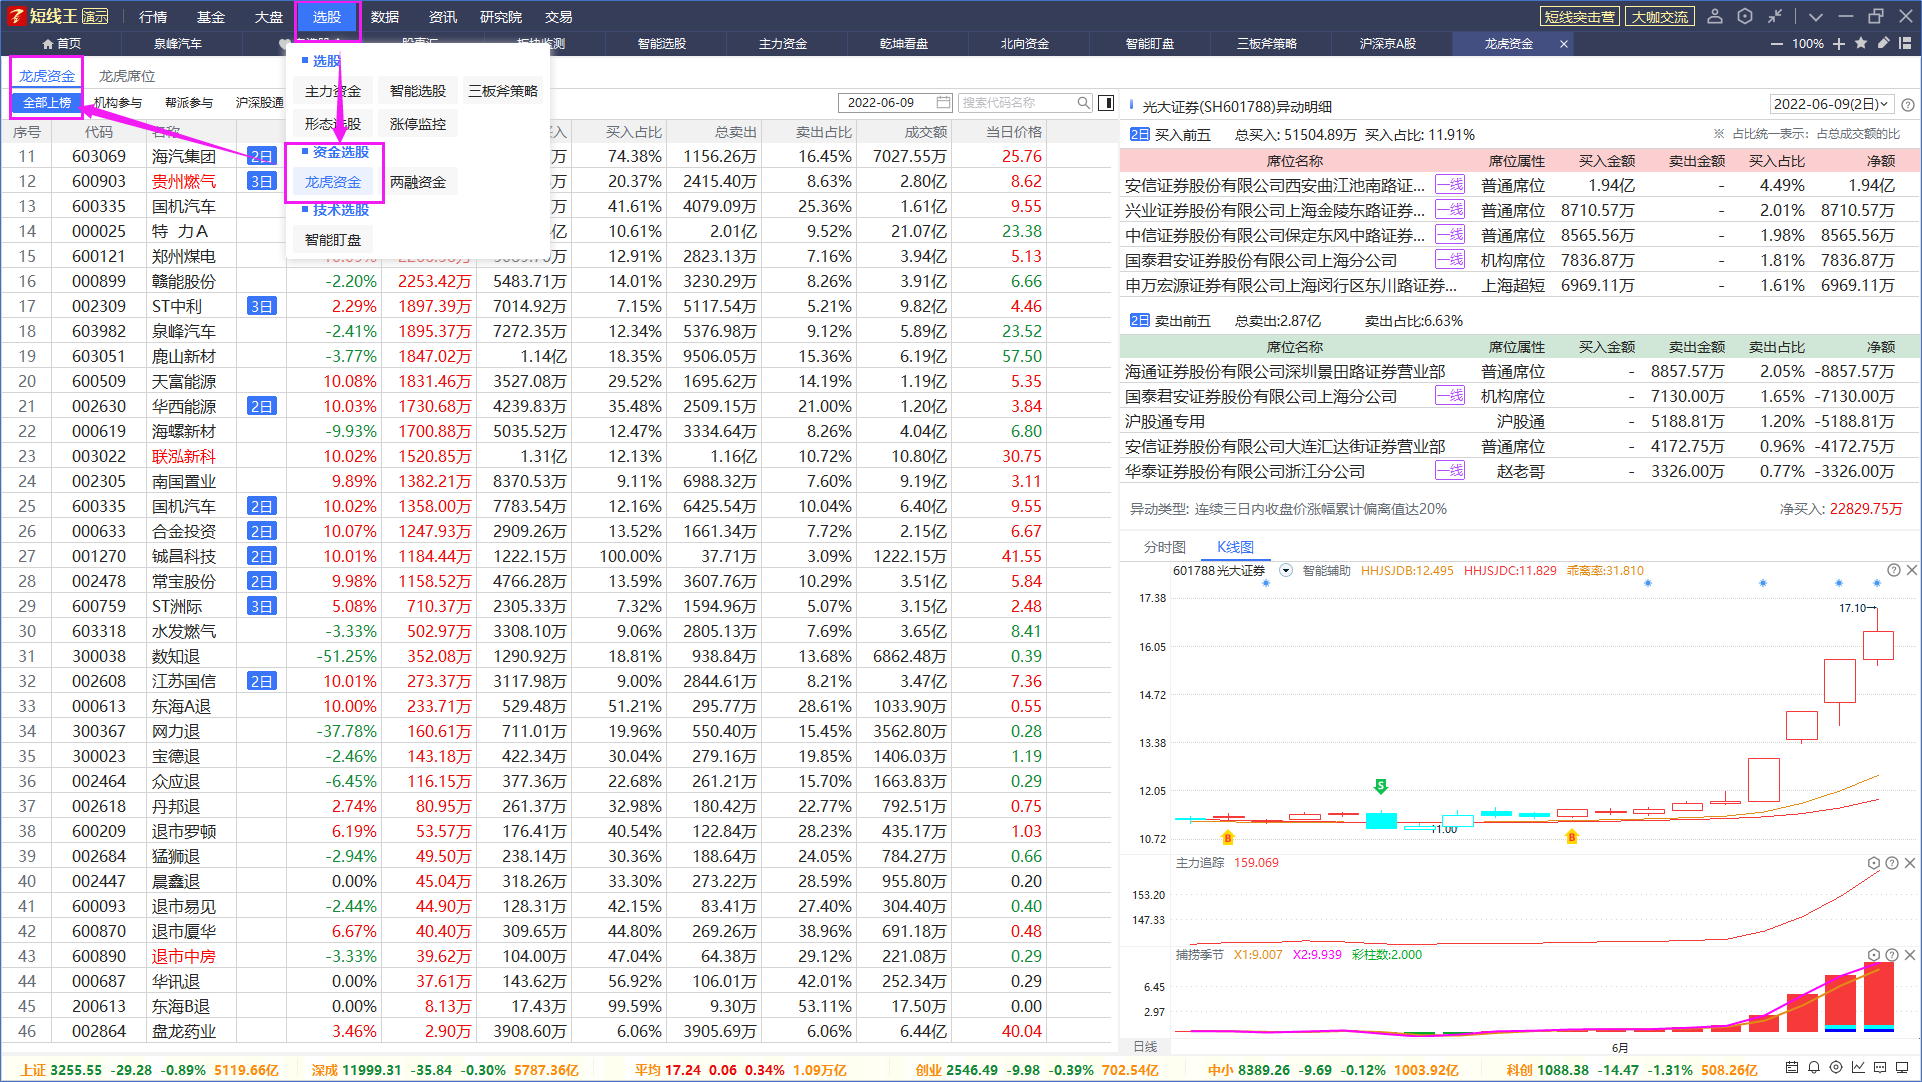This screenshot has height=1082, width=1922.
Task: Expand the 601788 光大证券 chart dropdown
Action: [1286, 570]
